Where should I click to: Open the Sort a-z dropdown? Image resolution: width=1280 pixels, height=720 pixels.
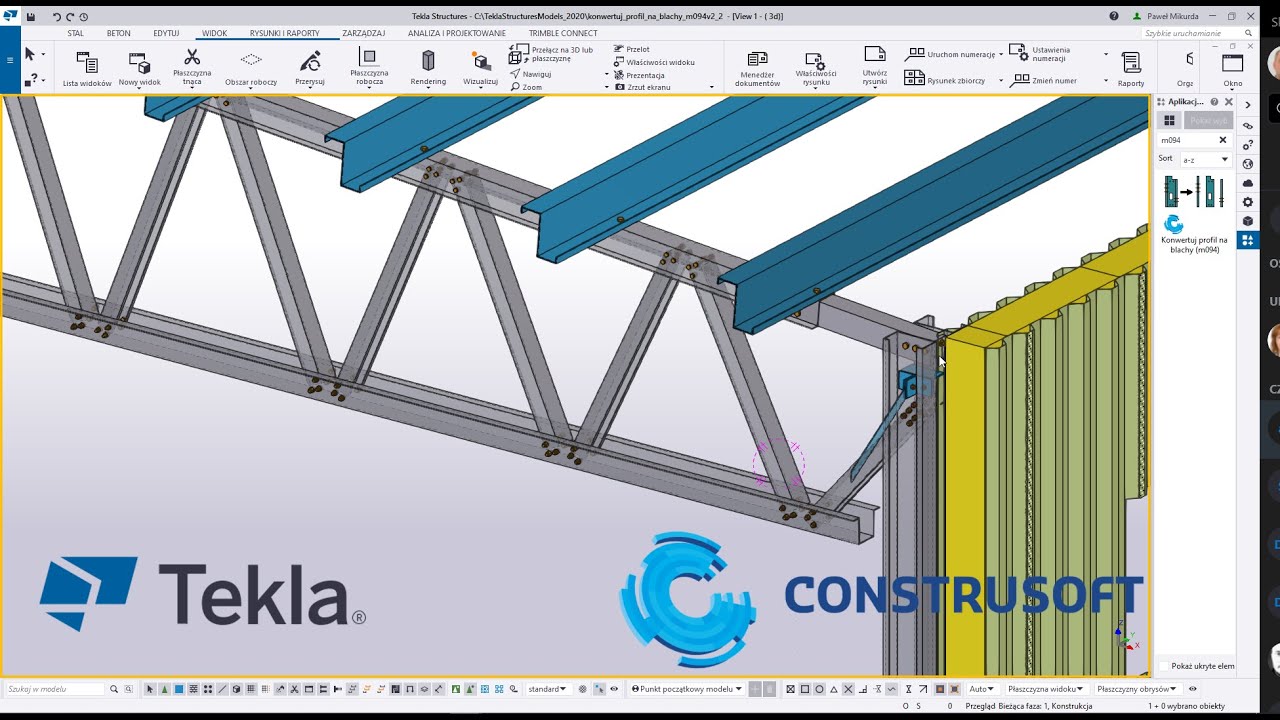point(1205,159)
